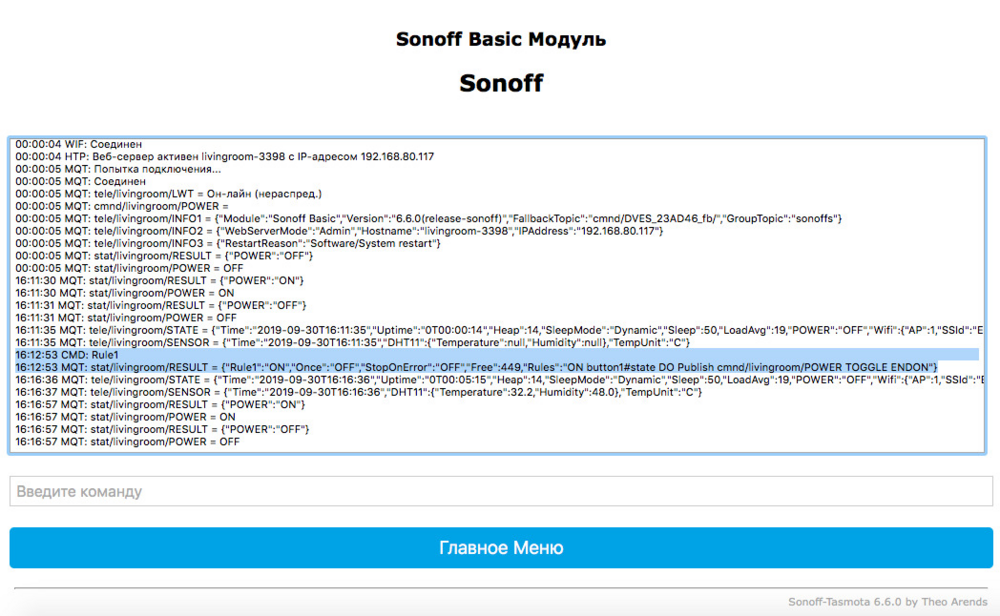Click the 'Введите команду' command input field
1000x616 pixels.
pos(501,491)
